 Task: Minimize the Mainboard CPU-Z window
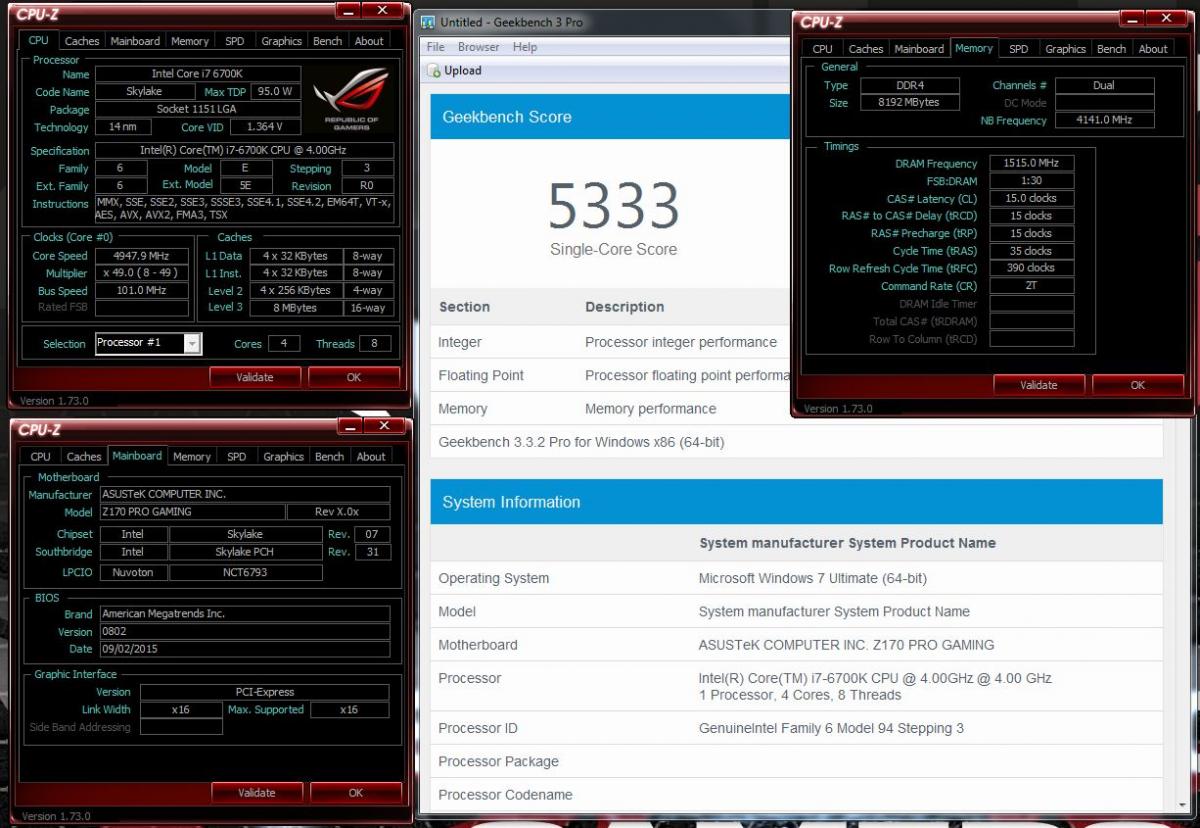[348, 426]
